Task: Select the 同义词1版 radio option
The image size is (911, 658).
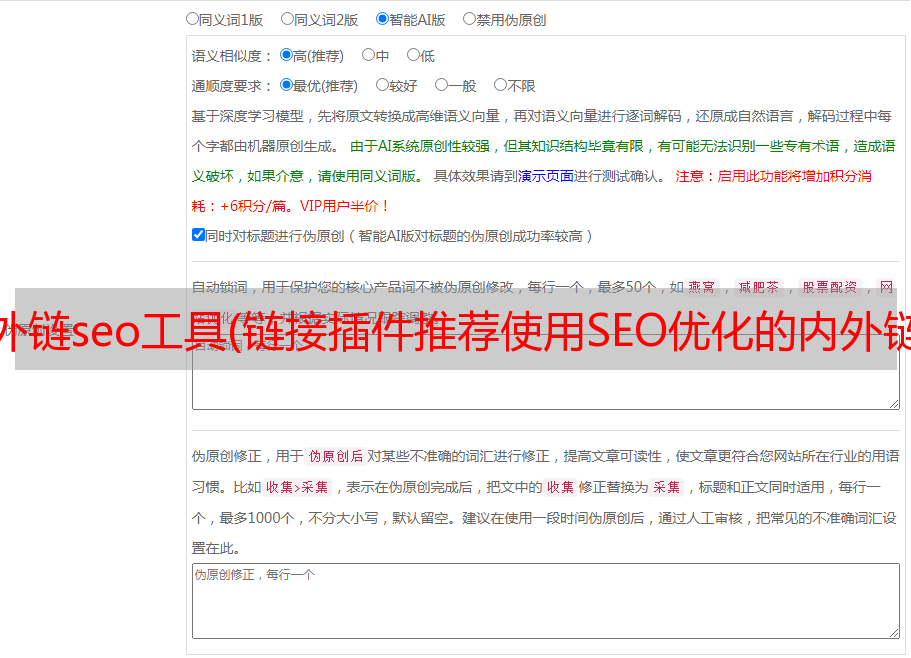Action: (192, 19)
